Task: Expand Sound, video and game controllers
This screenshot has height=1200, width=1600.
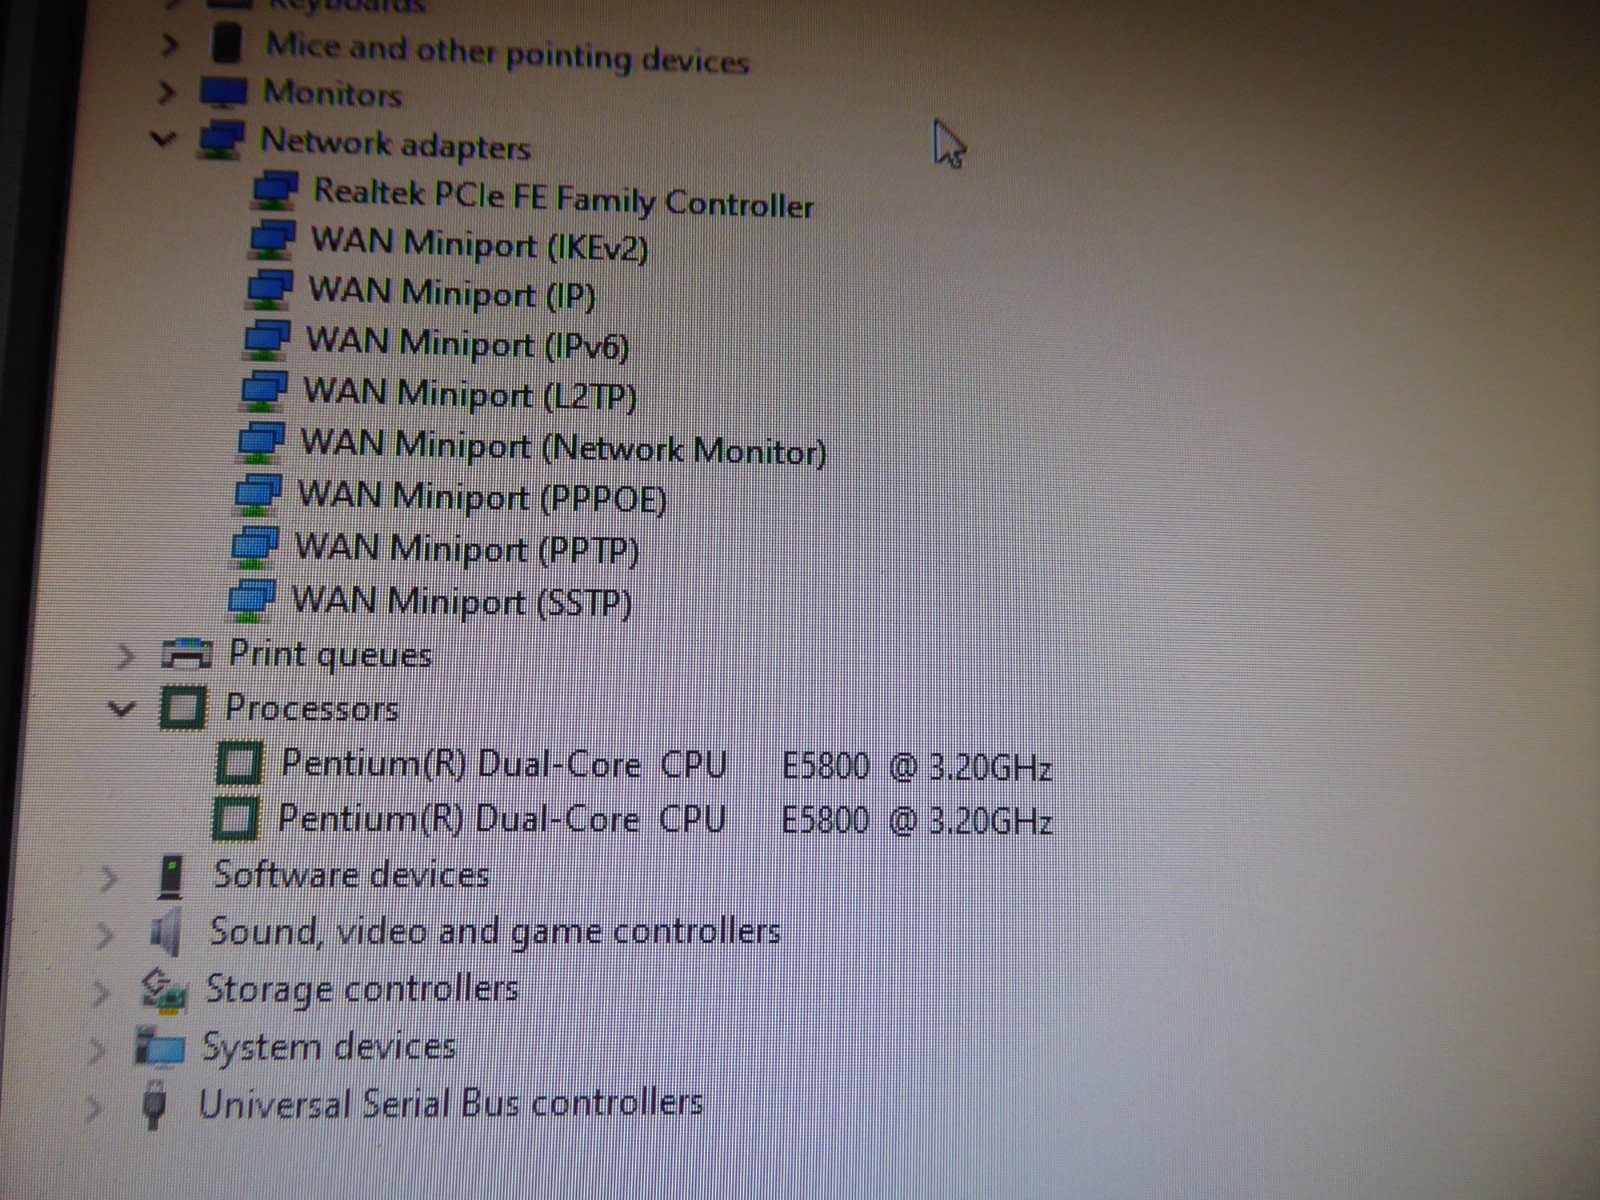Action: click(x=103, y=936)
